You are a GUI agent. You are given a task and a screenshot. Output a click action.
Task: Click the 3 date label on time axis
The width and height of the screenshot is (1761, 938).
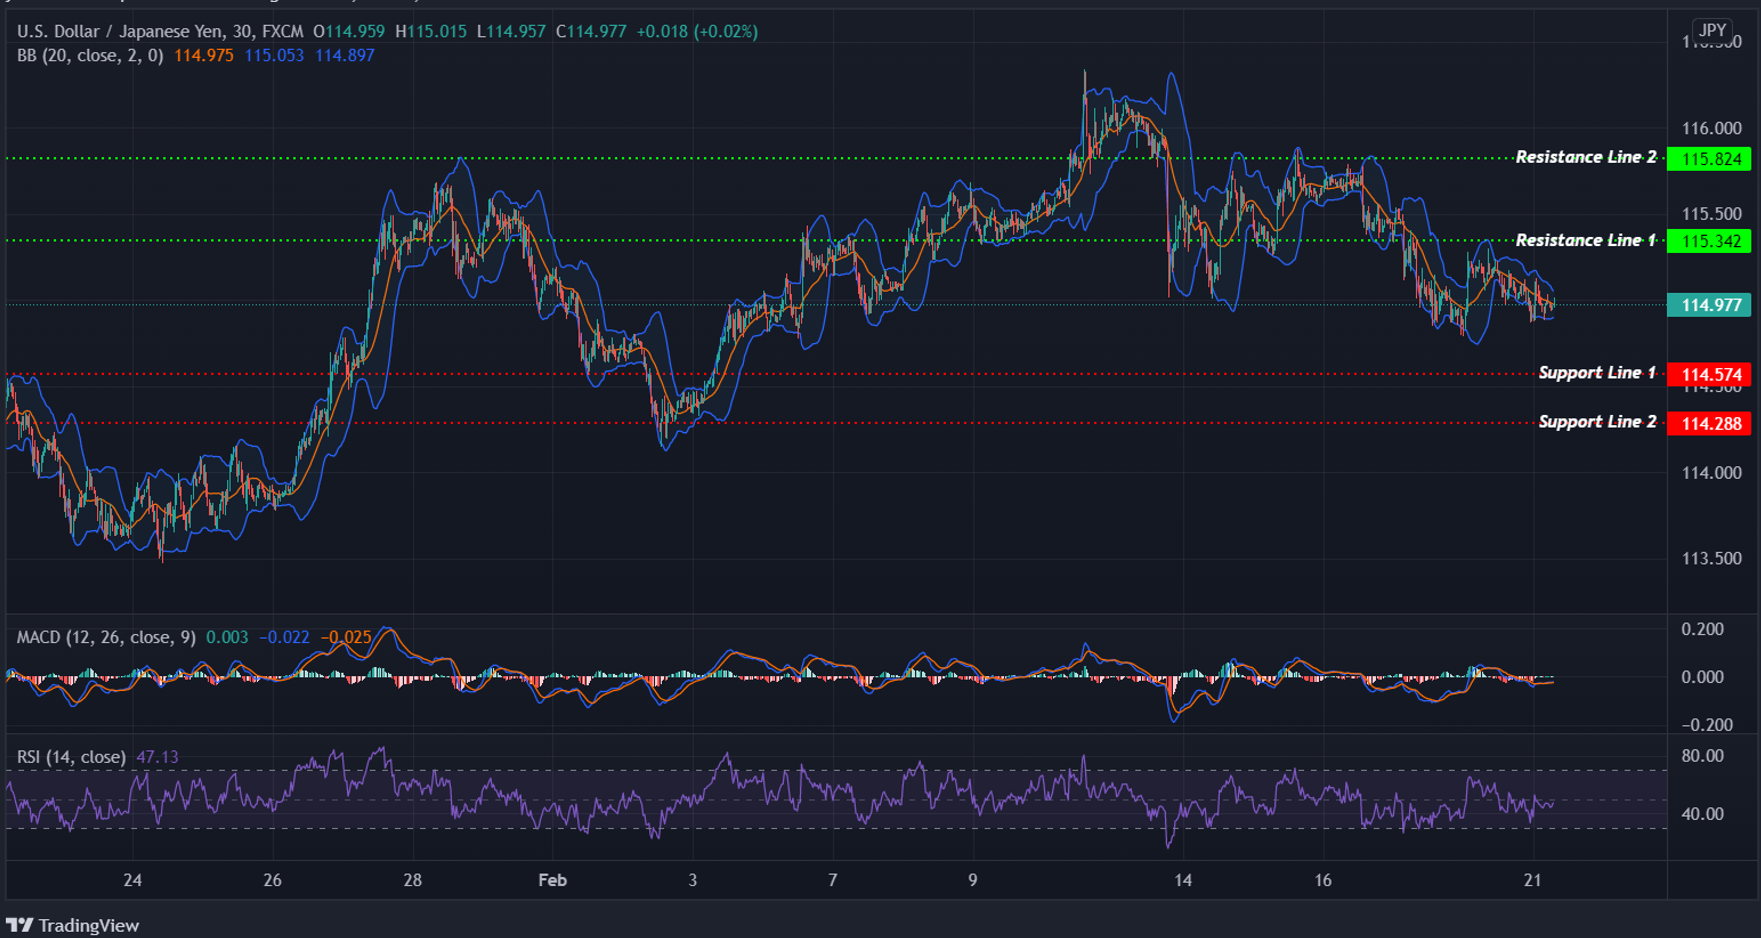[x=692, y=880]
